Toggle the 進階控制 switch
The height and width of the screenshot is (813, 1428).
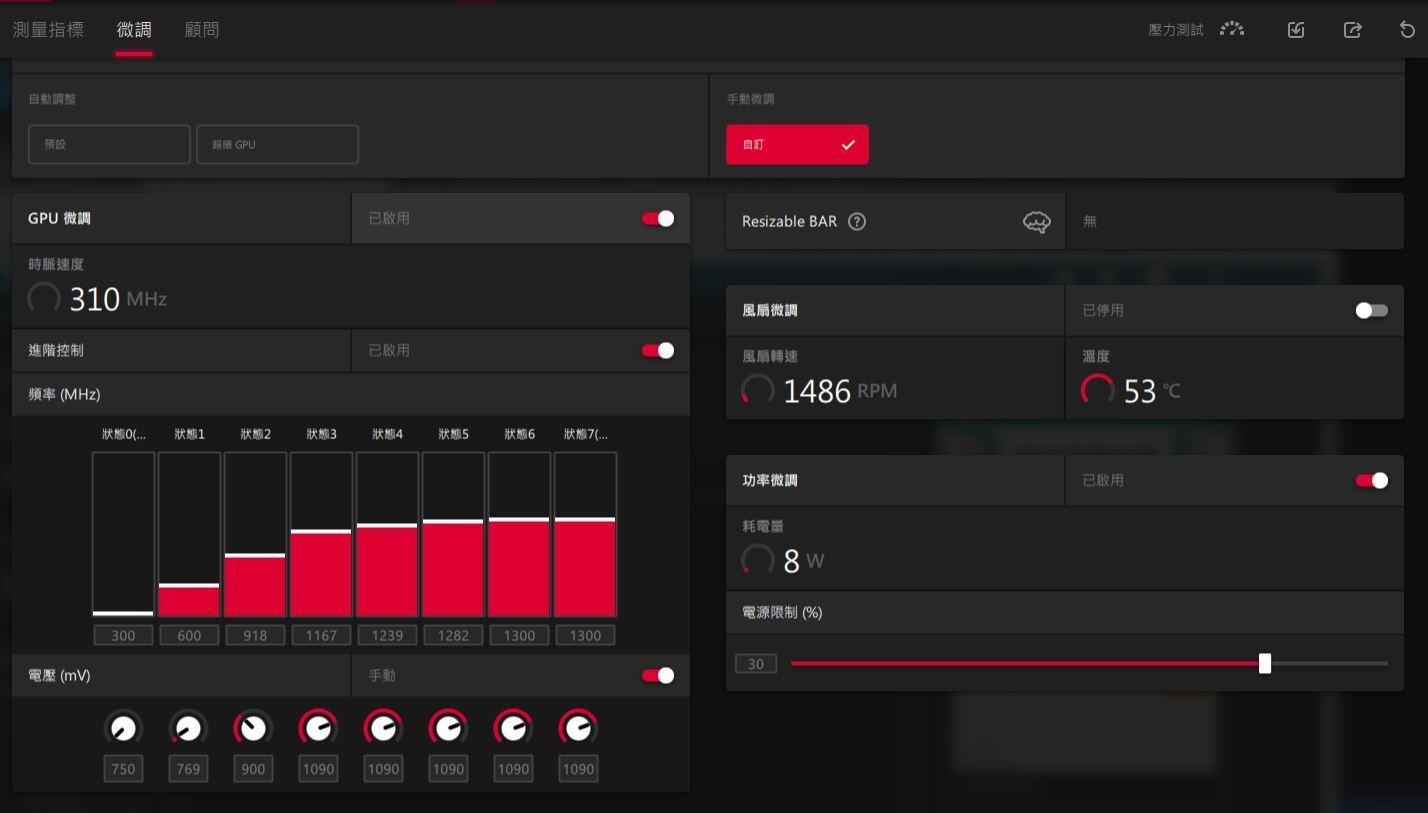(658, 350)
